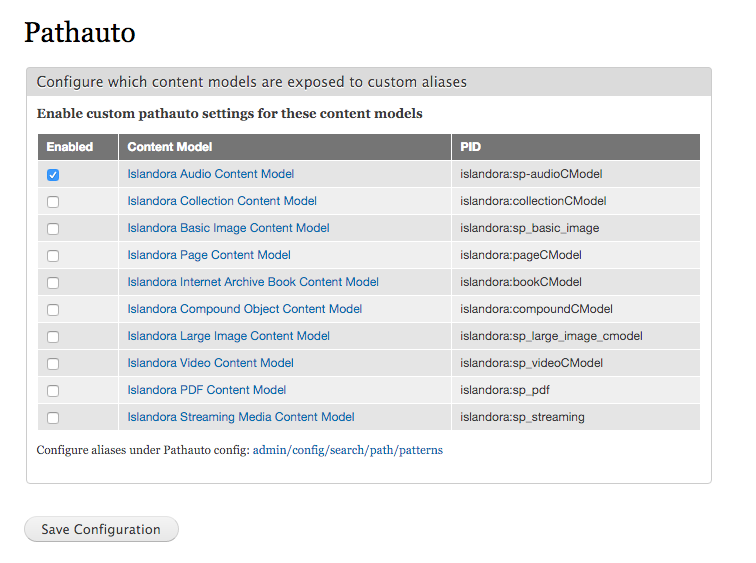Enable the Islandora Video Content Model checkbox
The width and height of the screenshot is (756, 563).
(x=53, y=364)
